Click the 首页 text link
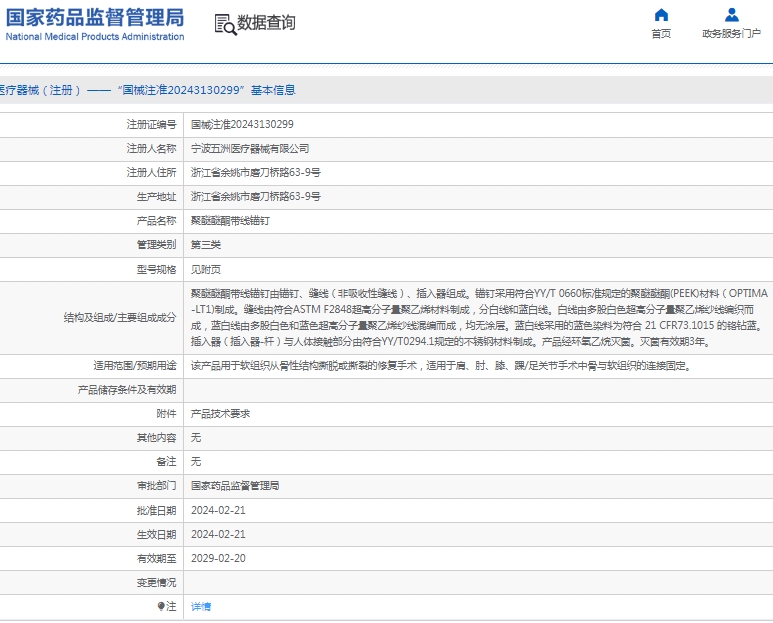This screenshot has width=773, height=623. click(x=661, y=34)
